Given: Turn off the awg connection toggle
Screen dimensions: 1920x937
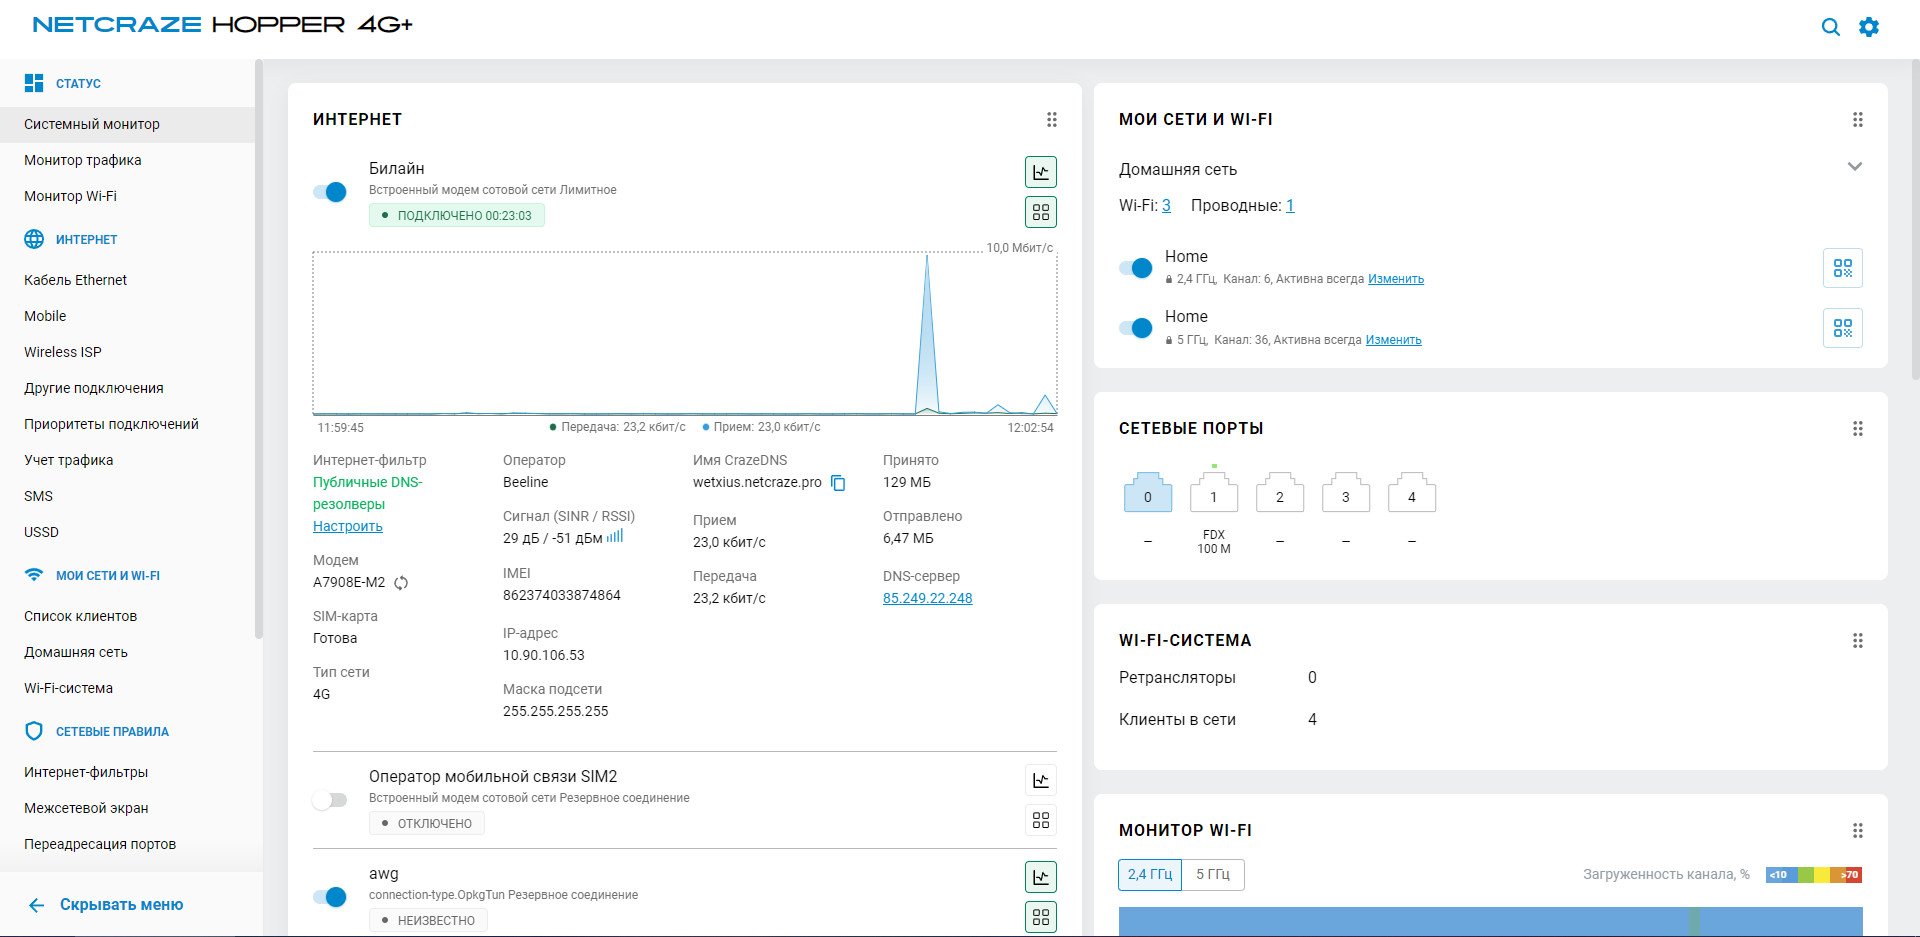Looking at the screenshot, I should pos(330,897).
